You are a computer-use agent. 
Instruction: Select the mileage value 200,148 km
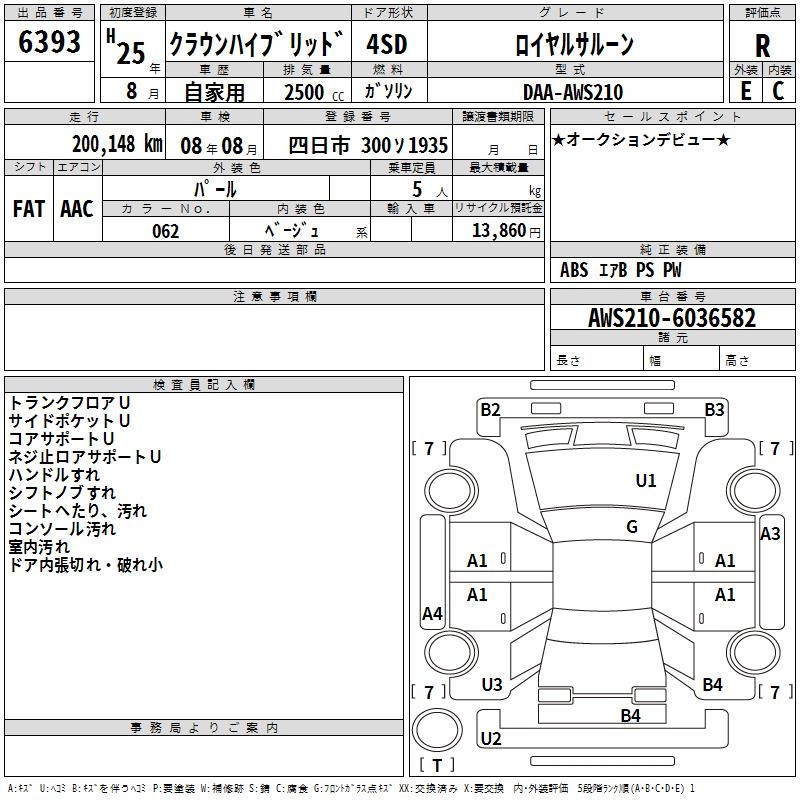pyautogui.click(x=116, y=144)
